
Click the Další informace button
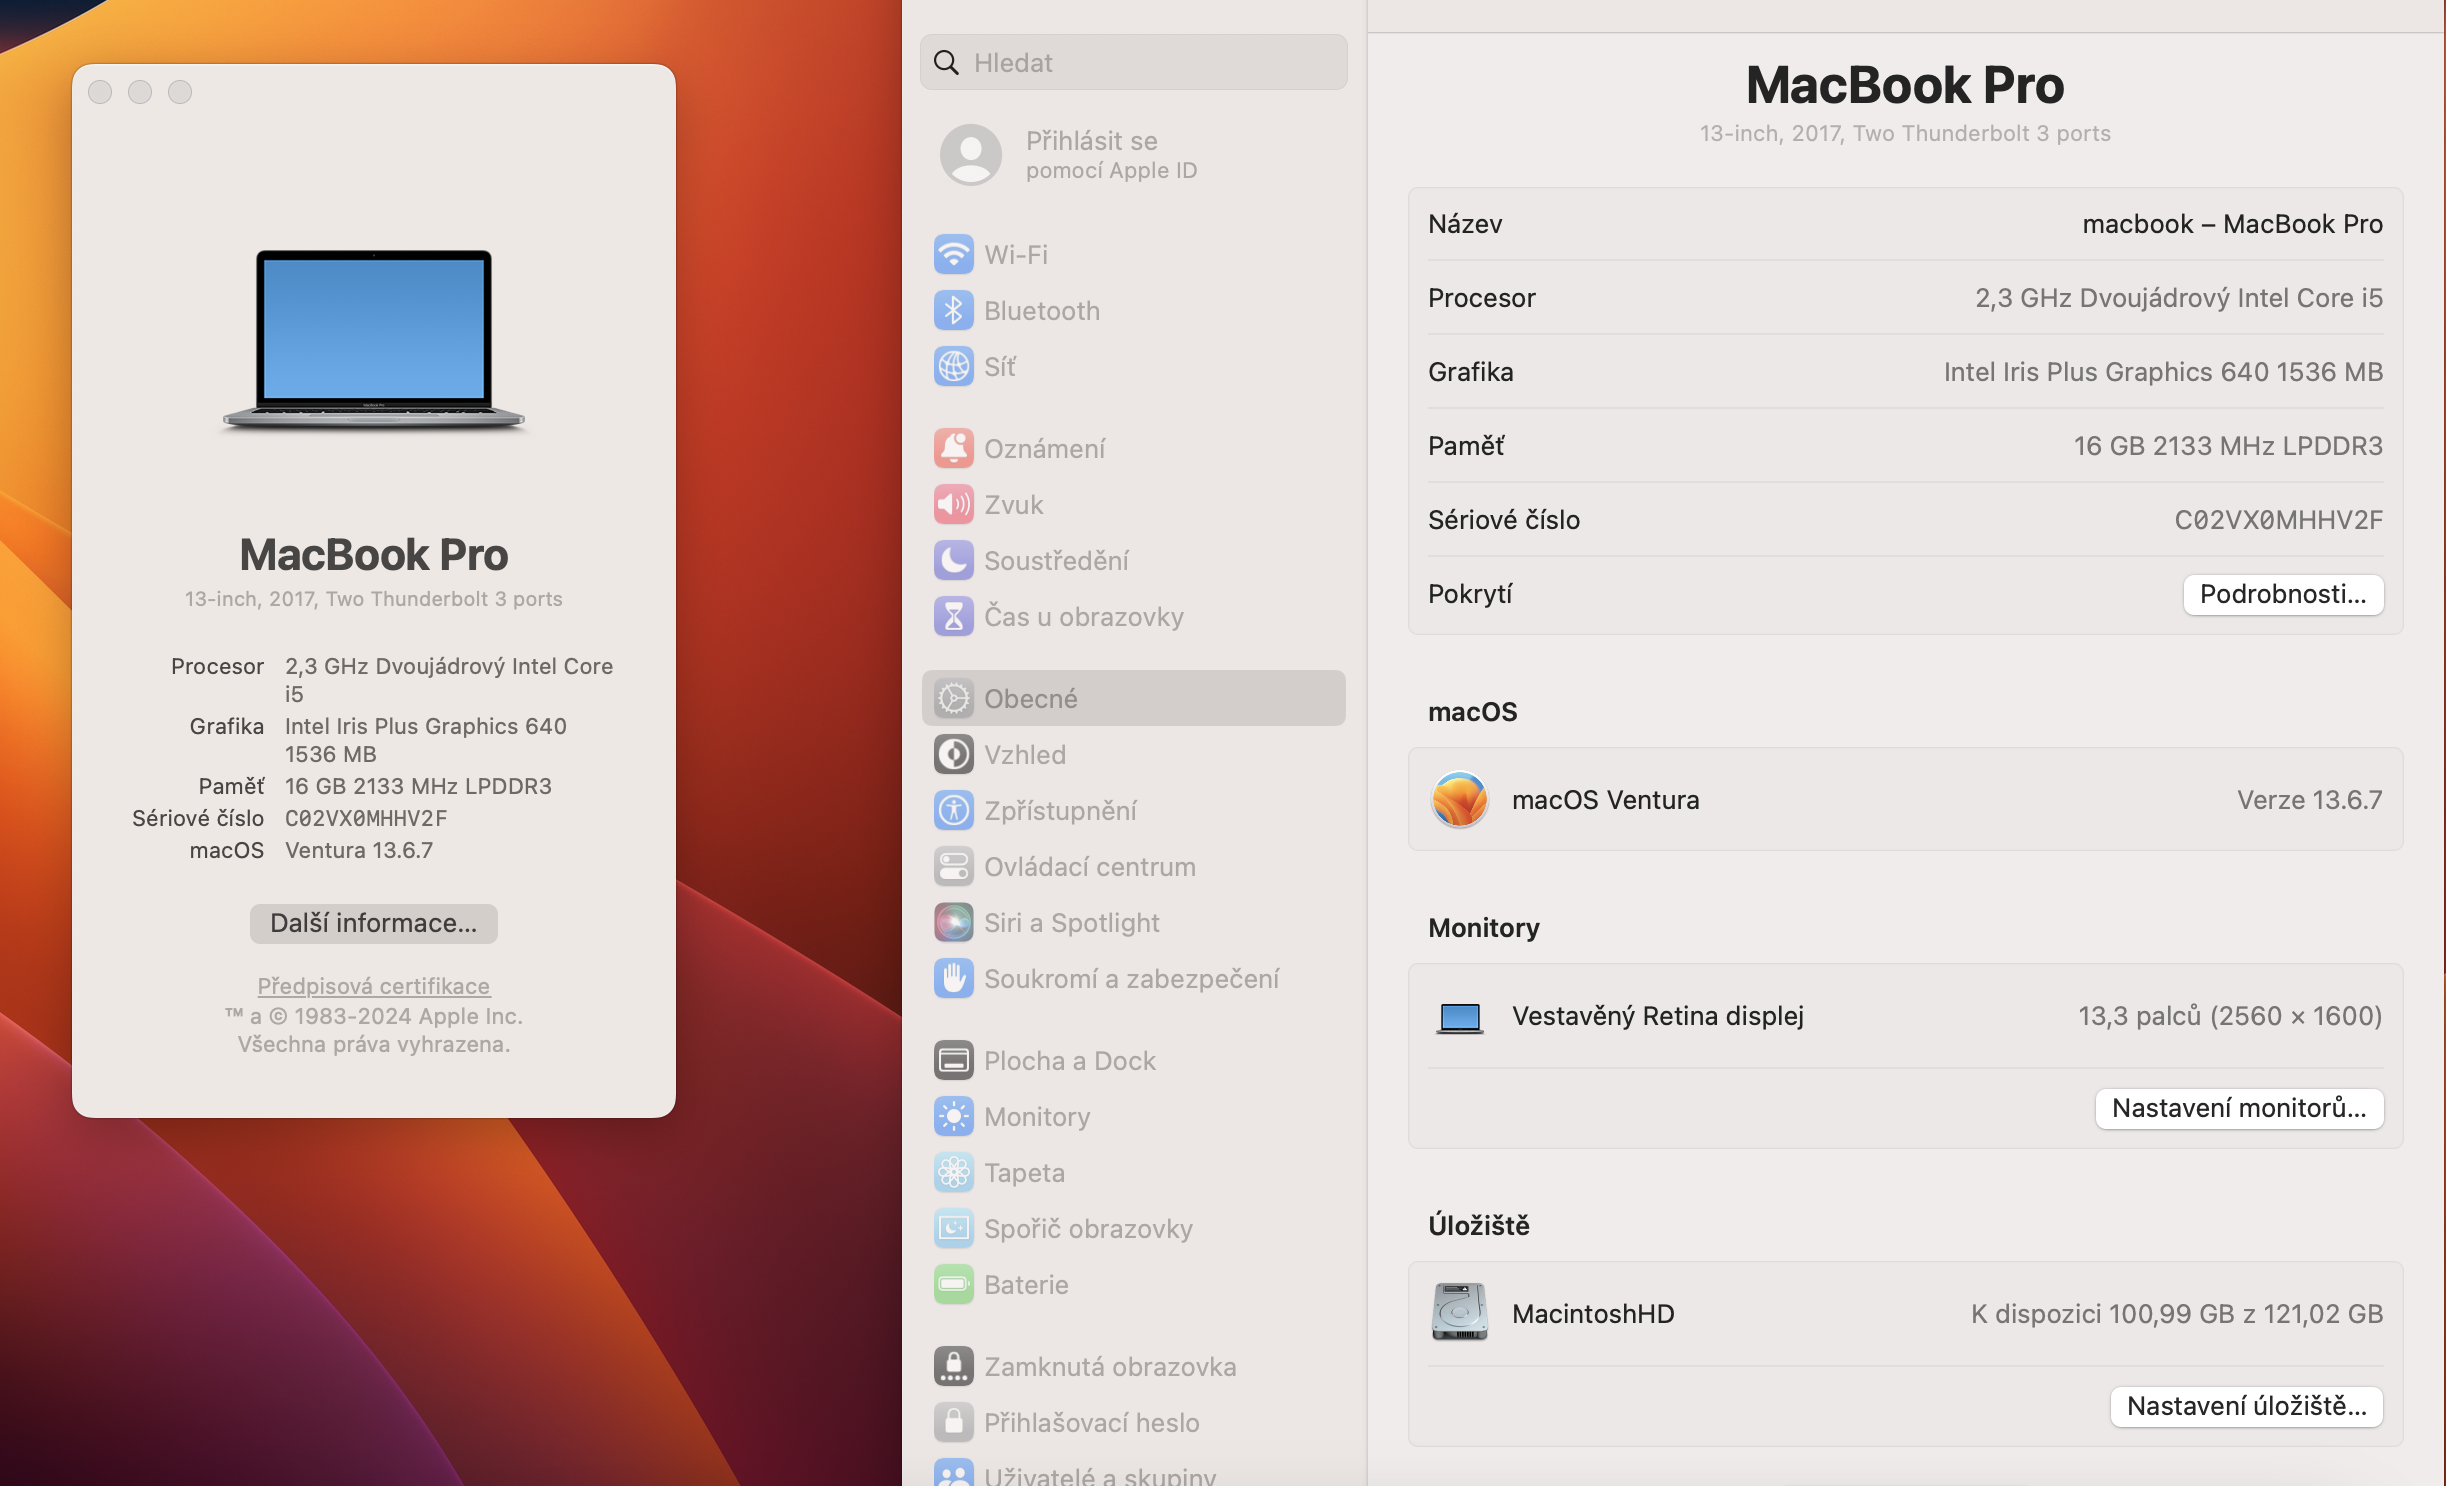pyautogui.click(x=373, y=922)
